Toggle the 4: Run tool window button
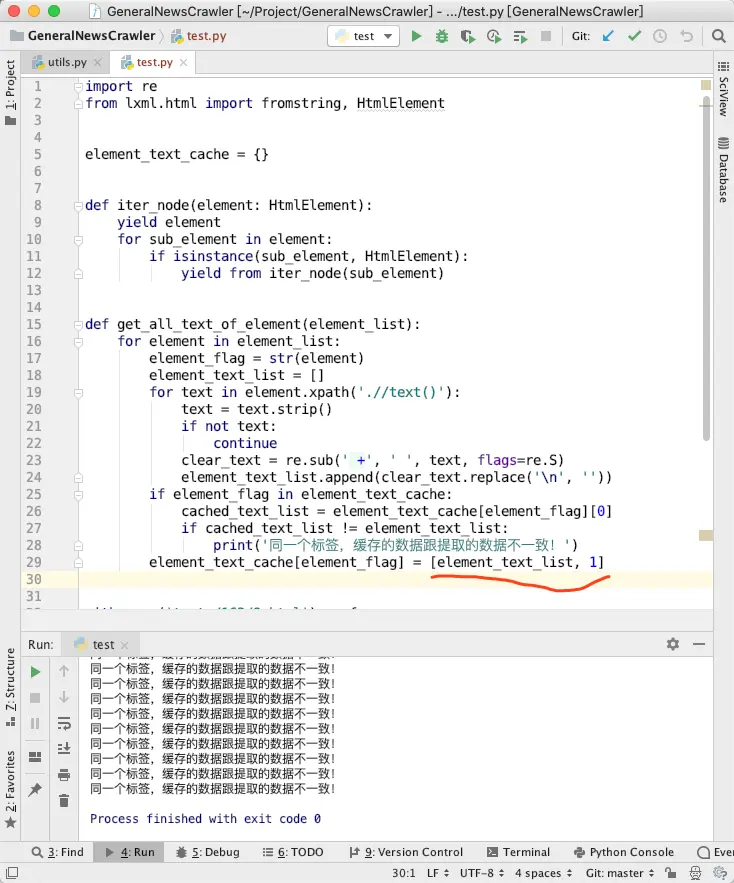The height and width of the screenshot is (883, 734). pos(130,852)
